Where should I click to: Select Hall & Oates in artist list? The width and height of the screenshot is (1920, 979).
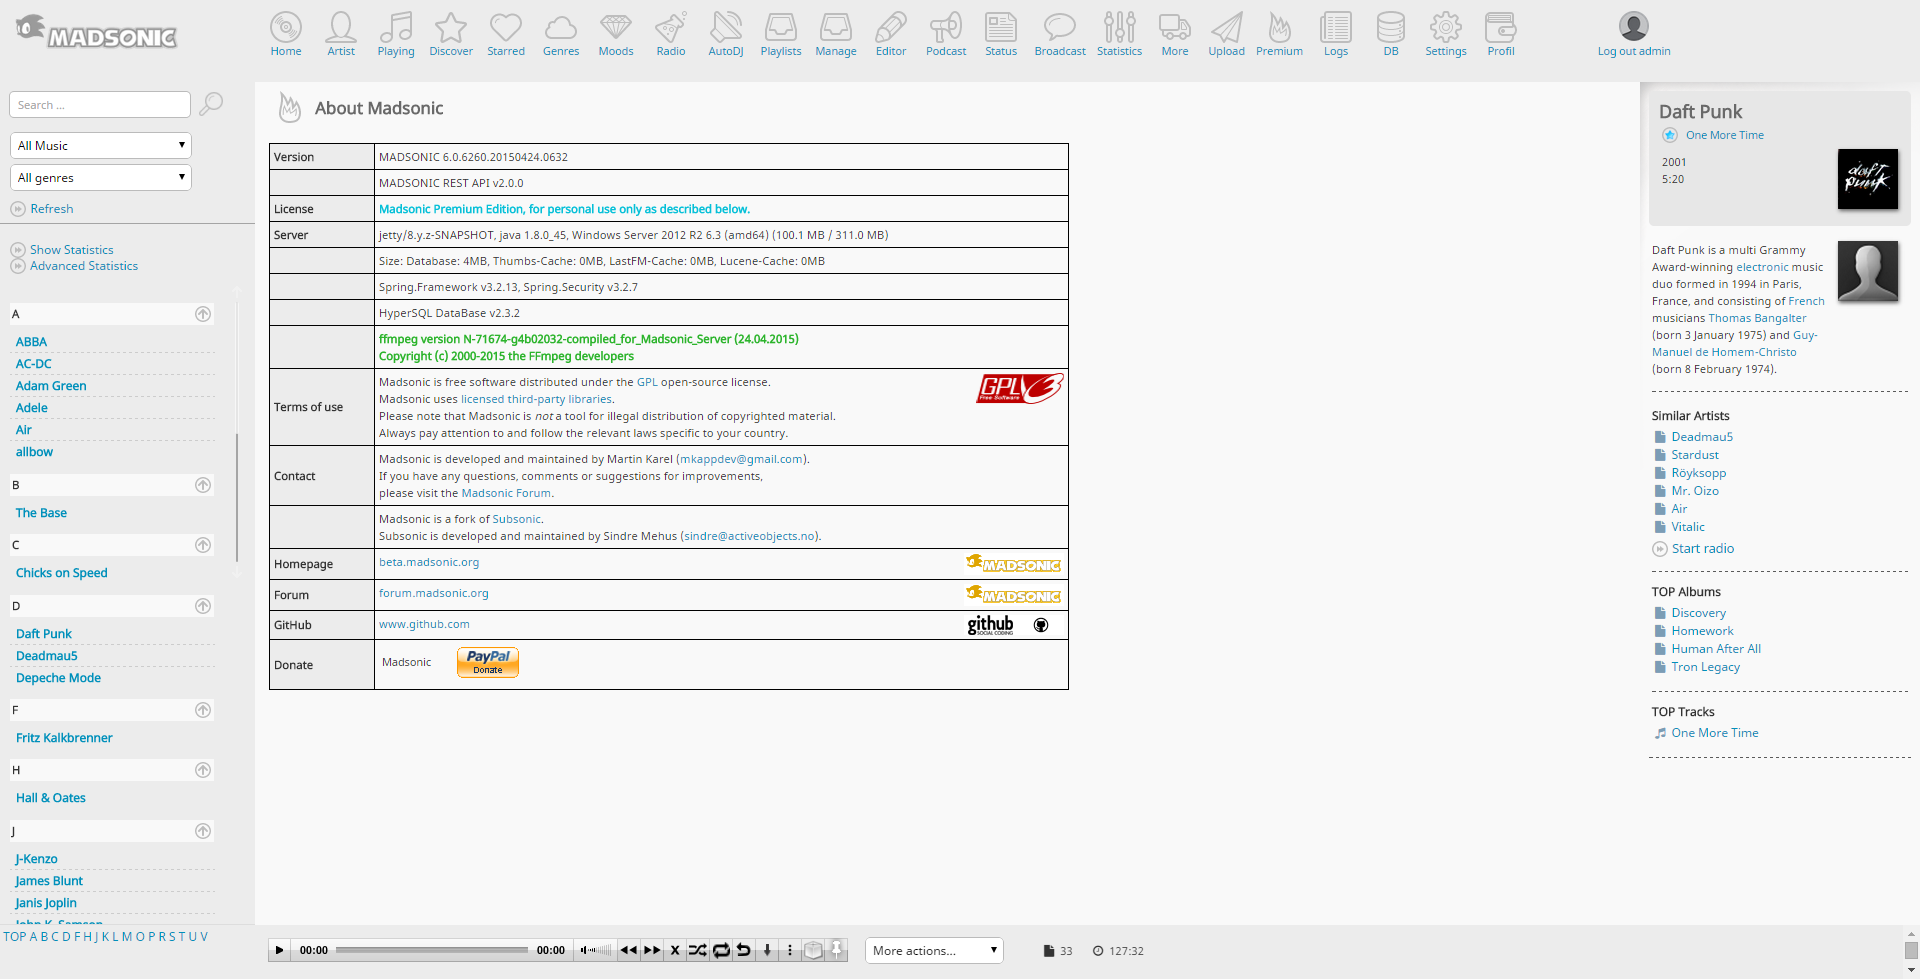coord(51,798)
